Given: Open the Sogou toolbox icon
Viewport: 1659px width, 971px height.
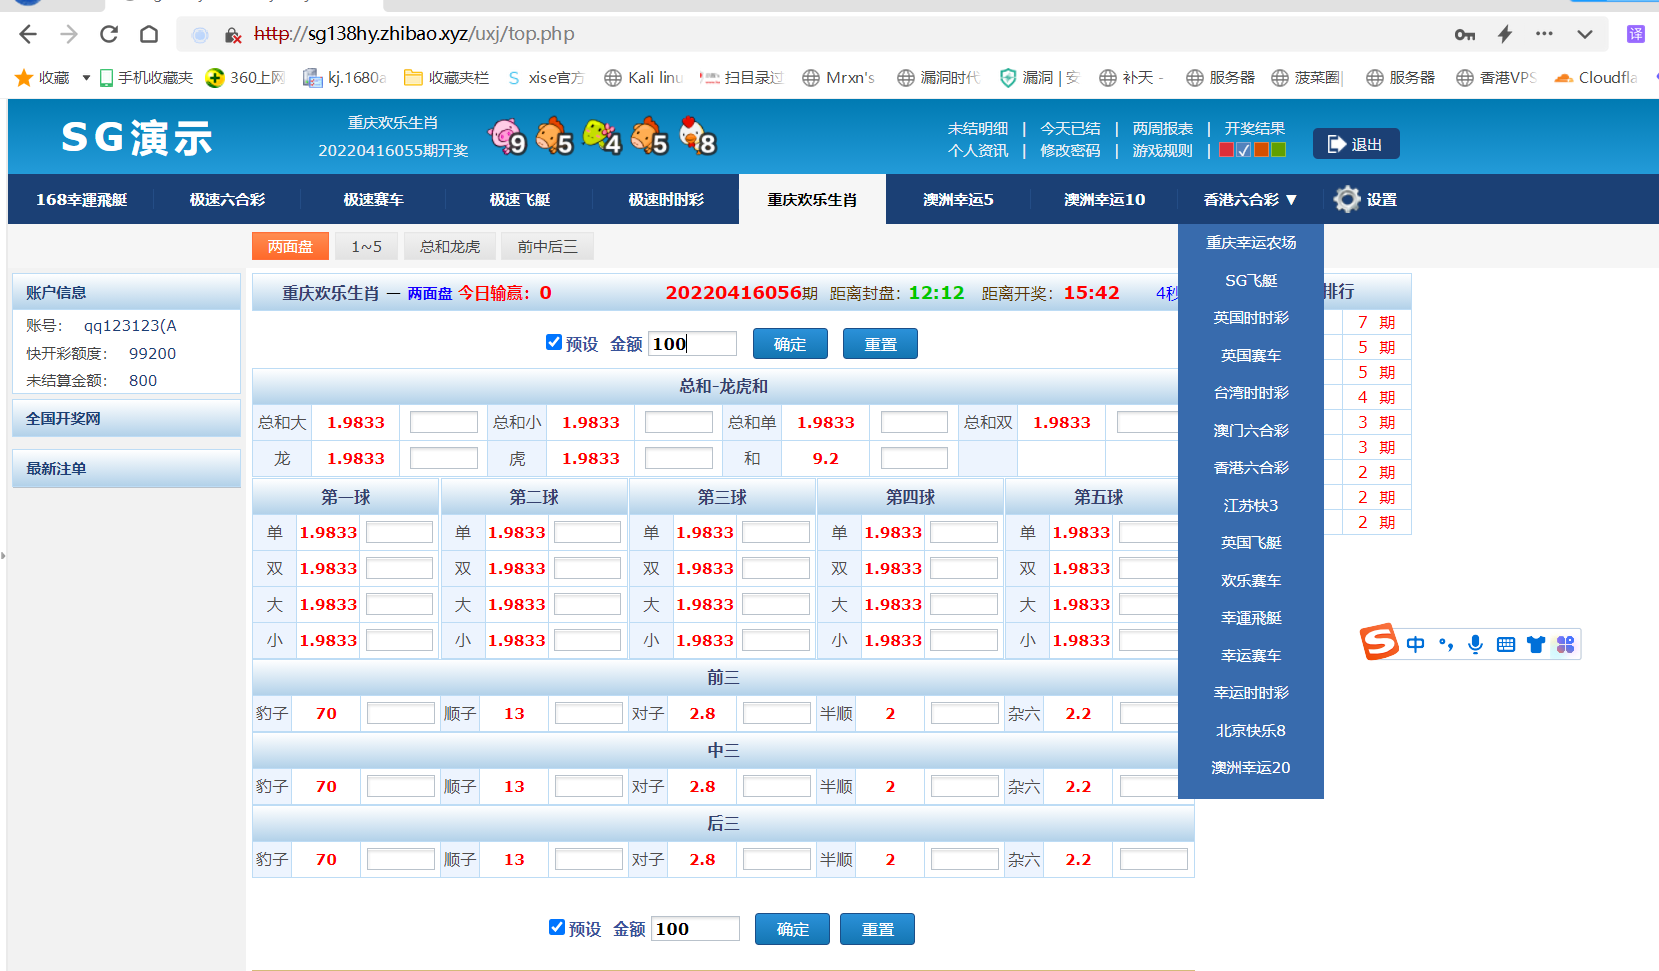Looking at the screenshot, I should pos(1566,644).
